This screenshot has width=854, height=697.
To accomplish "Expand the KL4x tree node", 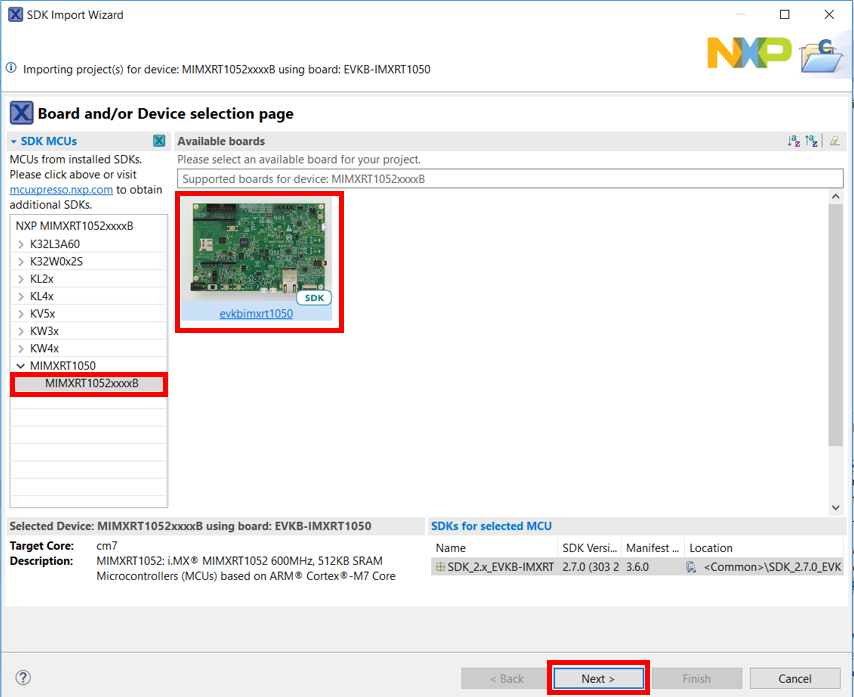I will 21,296.
